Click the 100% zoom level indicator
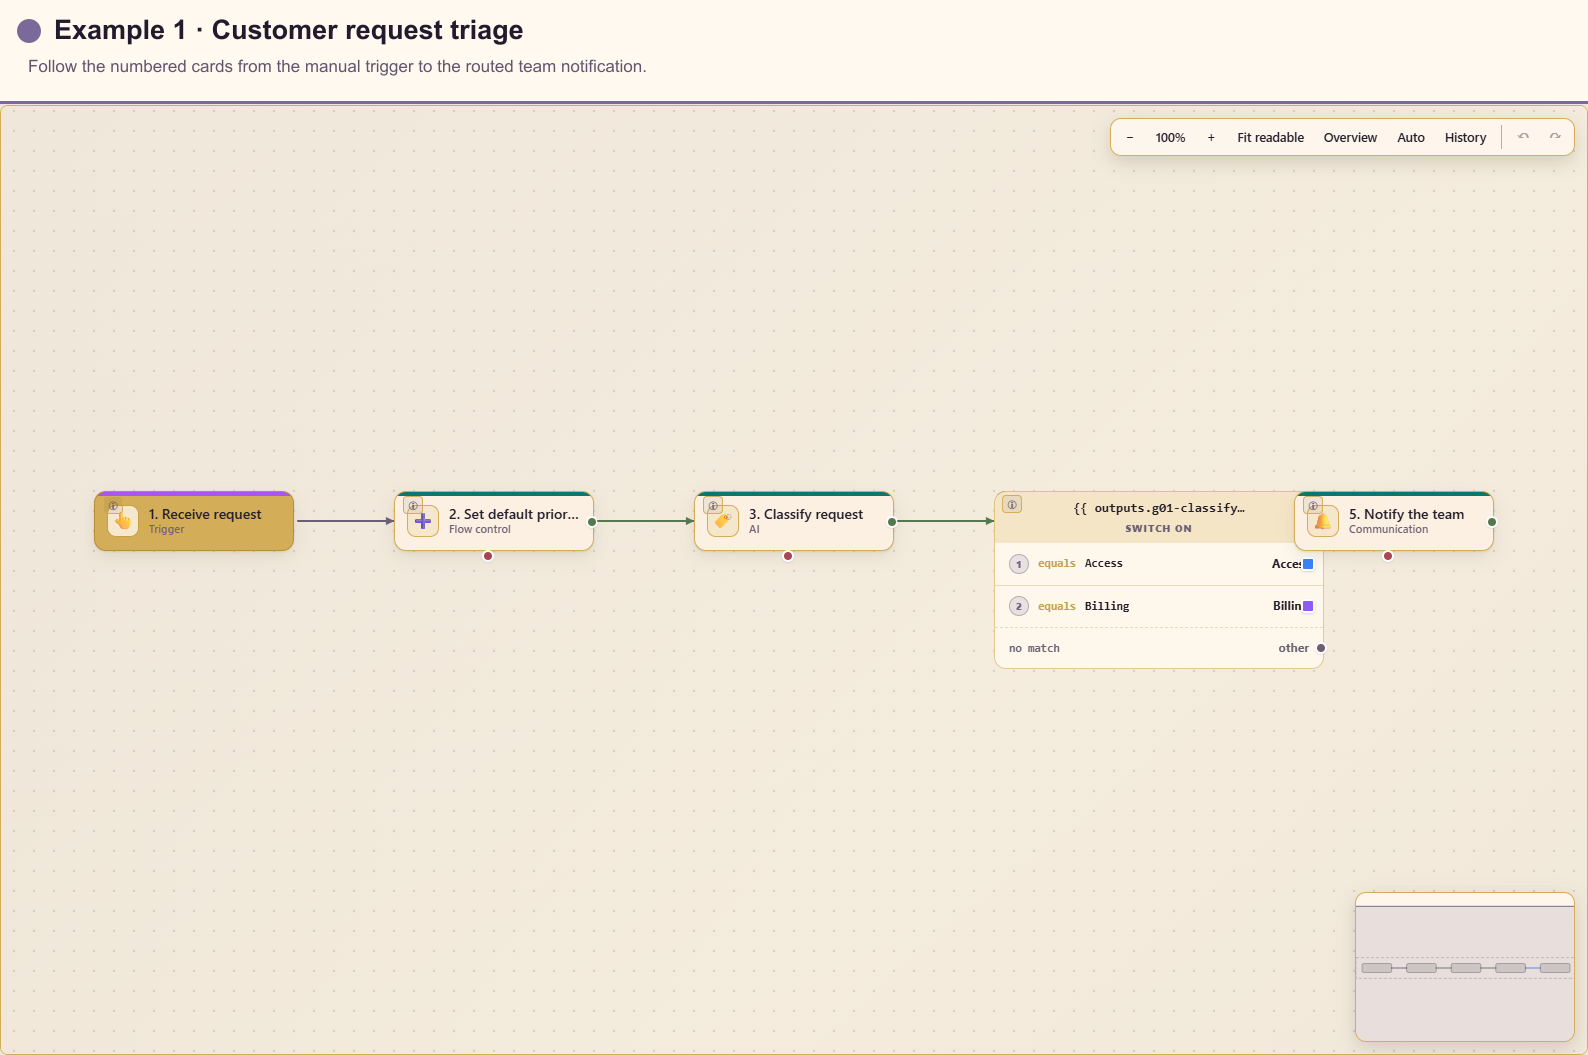This screenshot has height=1055, width=1588. coord(1170,137)
